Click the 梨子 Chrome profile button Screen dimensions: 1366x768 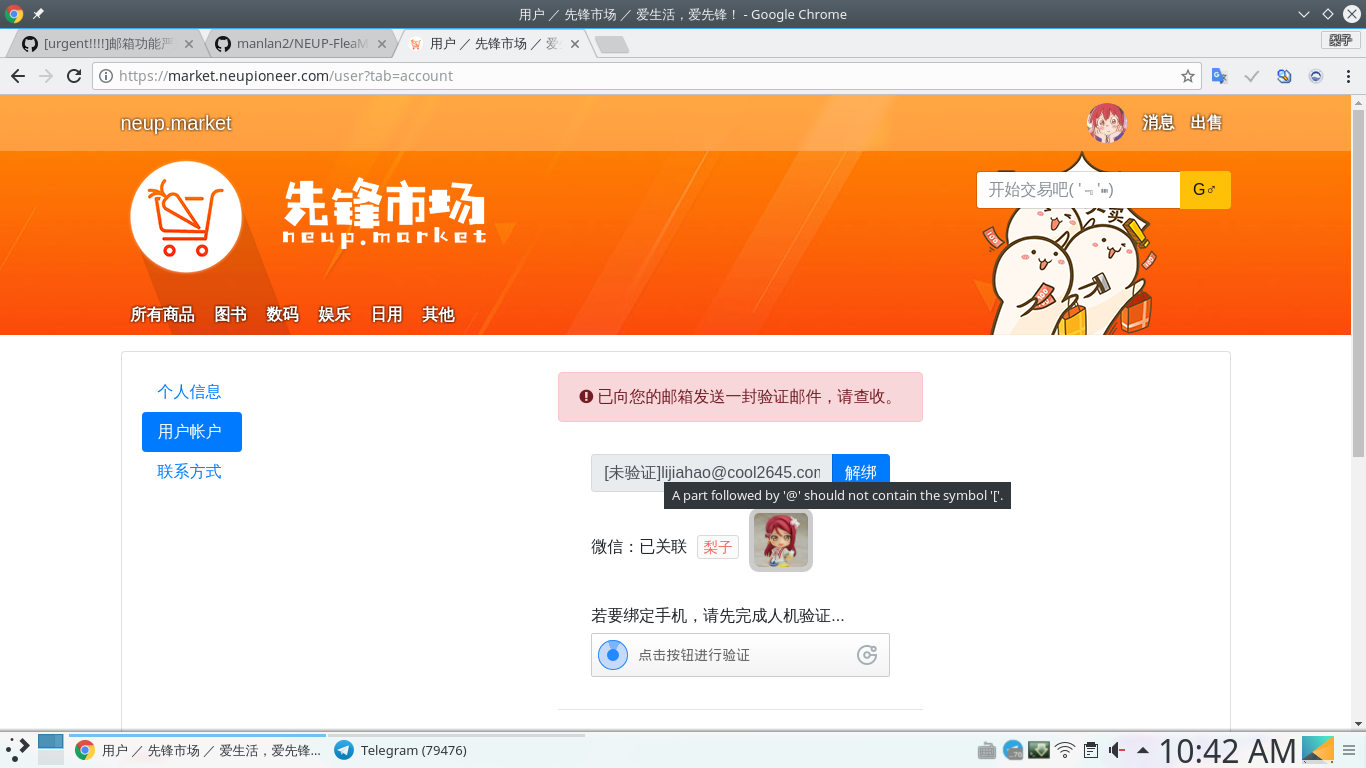tap(1340, 40)
